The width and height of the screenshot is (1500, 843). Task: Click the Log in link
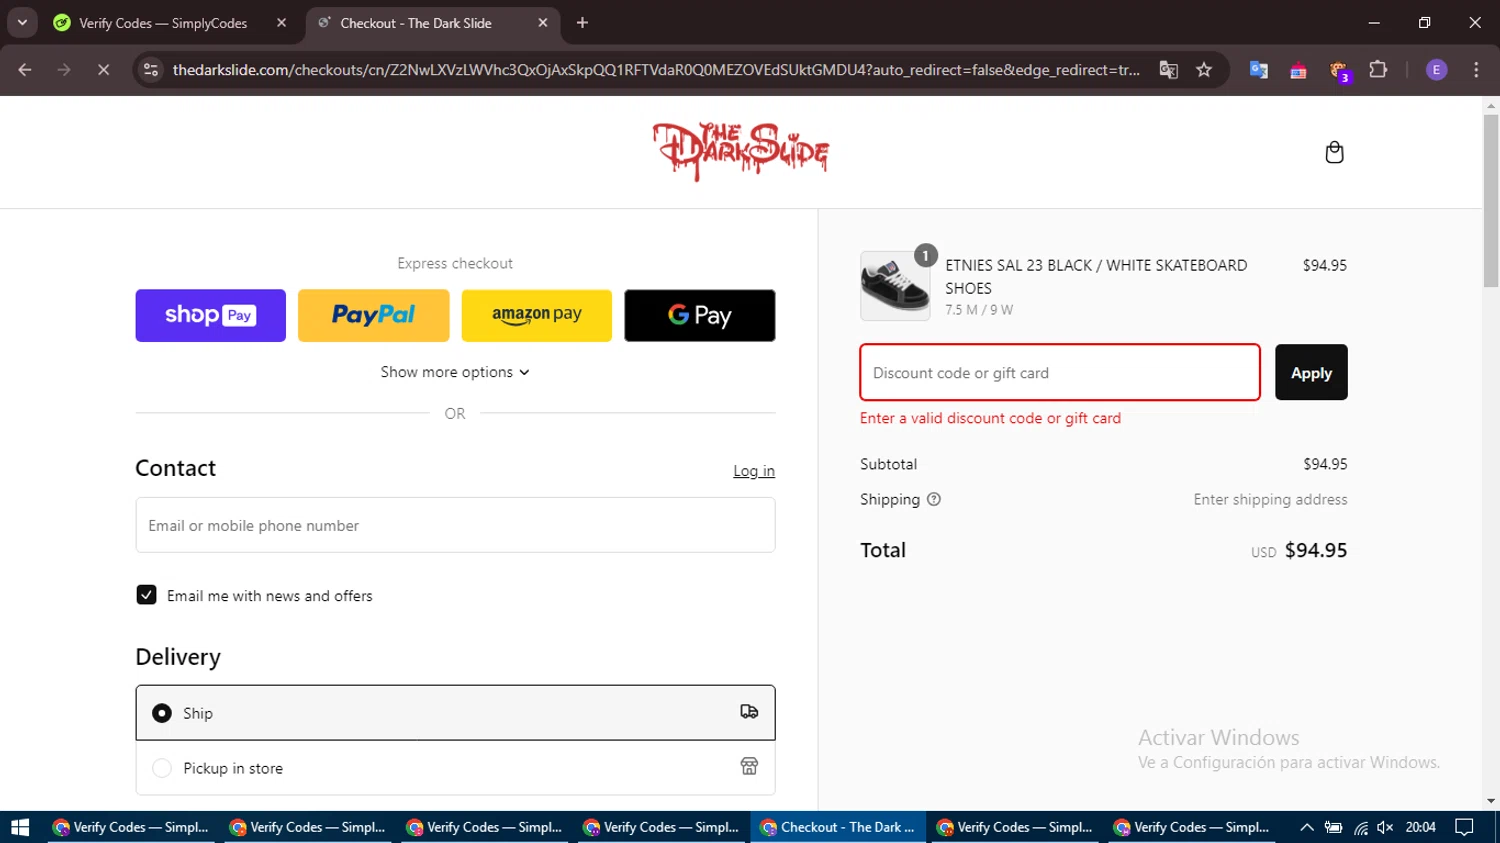754,471
